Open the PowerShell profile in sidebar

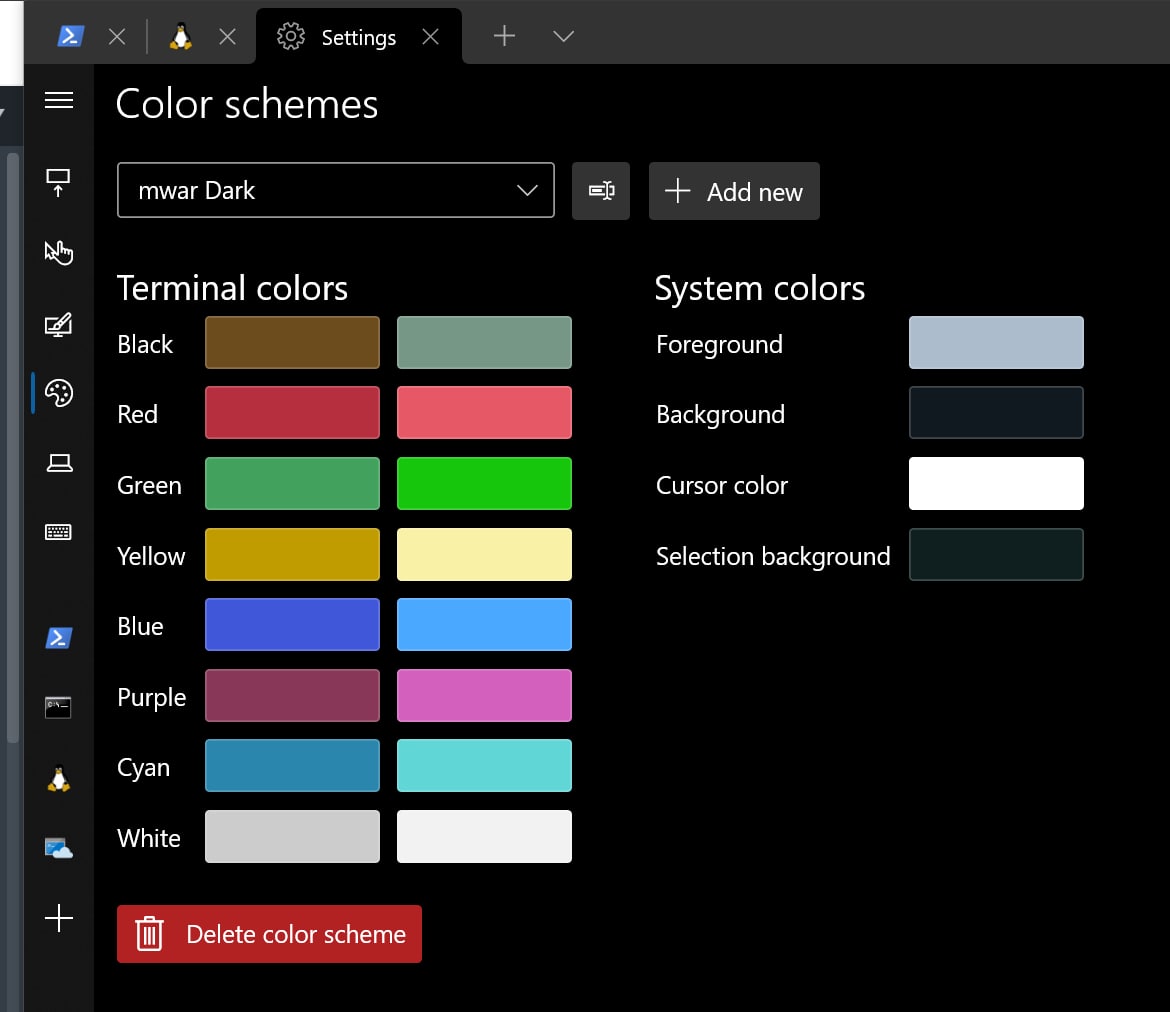(59, 637)
